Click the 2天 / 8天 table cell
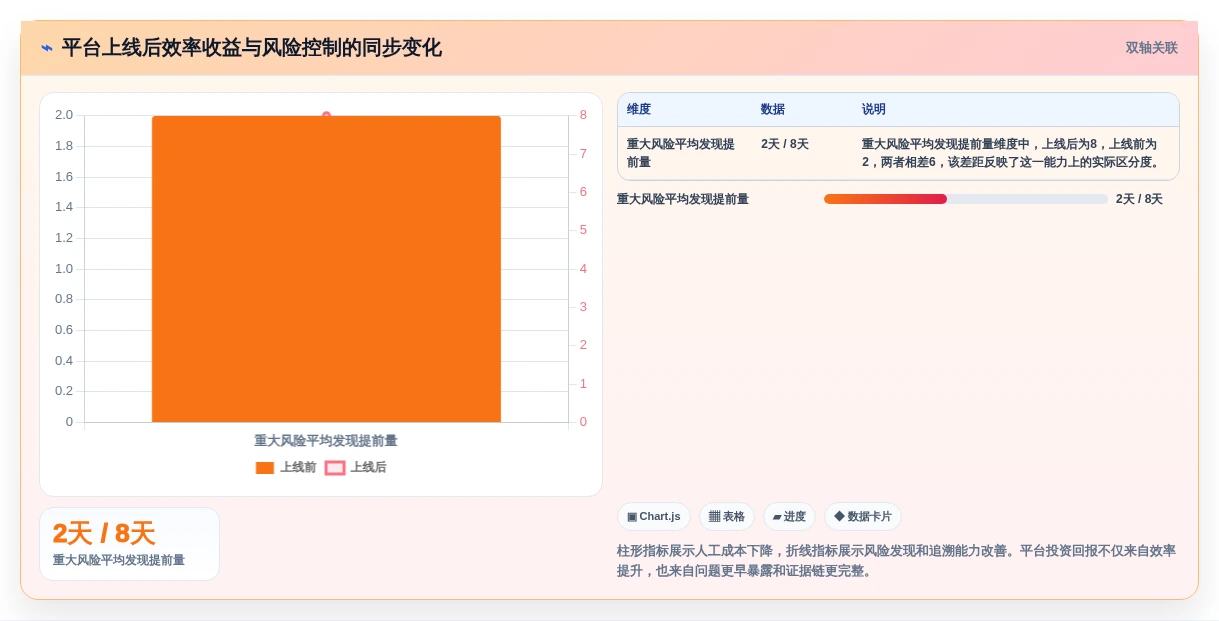The width and height of the screenshot is (1219, 621). point(785,144)
